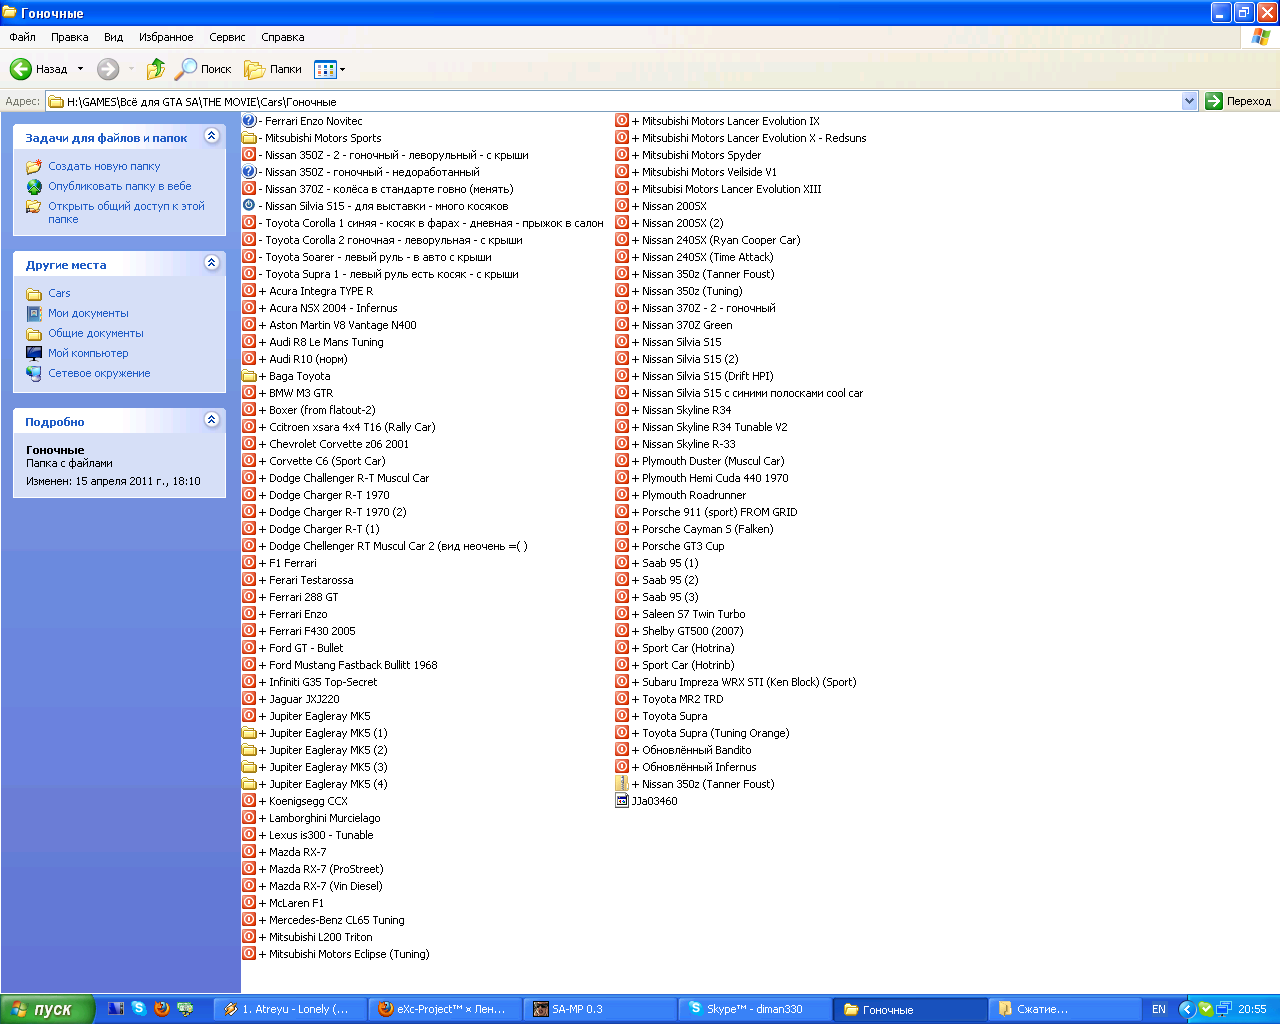
Task: Select Dodge Charger R-T 1970 (2) file
Action: (x=332, y=512)
